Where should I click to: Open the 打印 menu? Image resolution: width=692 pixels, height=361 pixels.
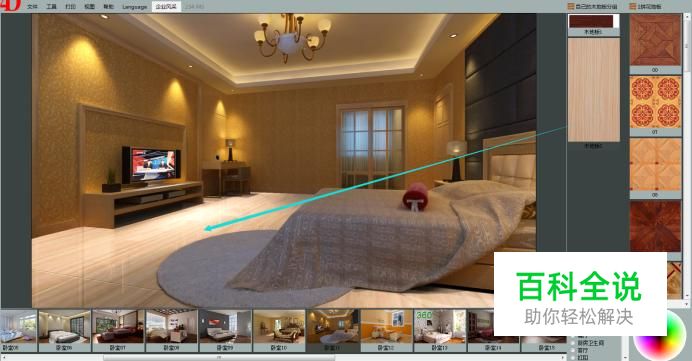pos(70,7)
